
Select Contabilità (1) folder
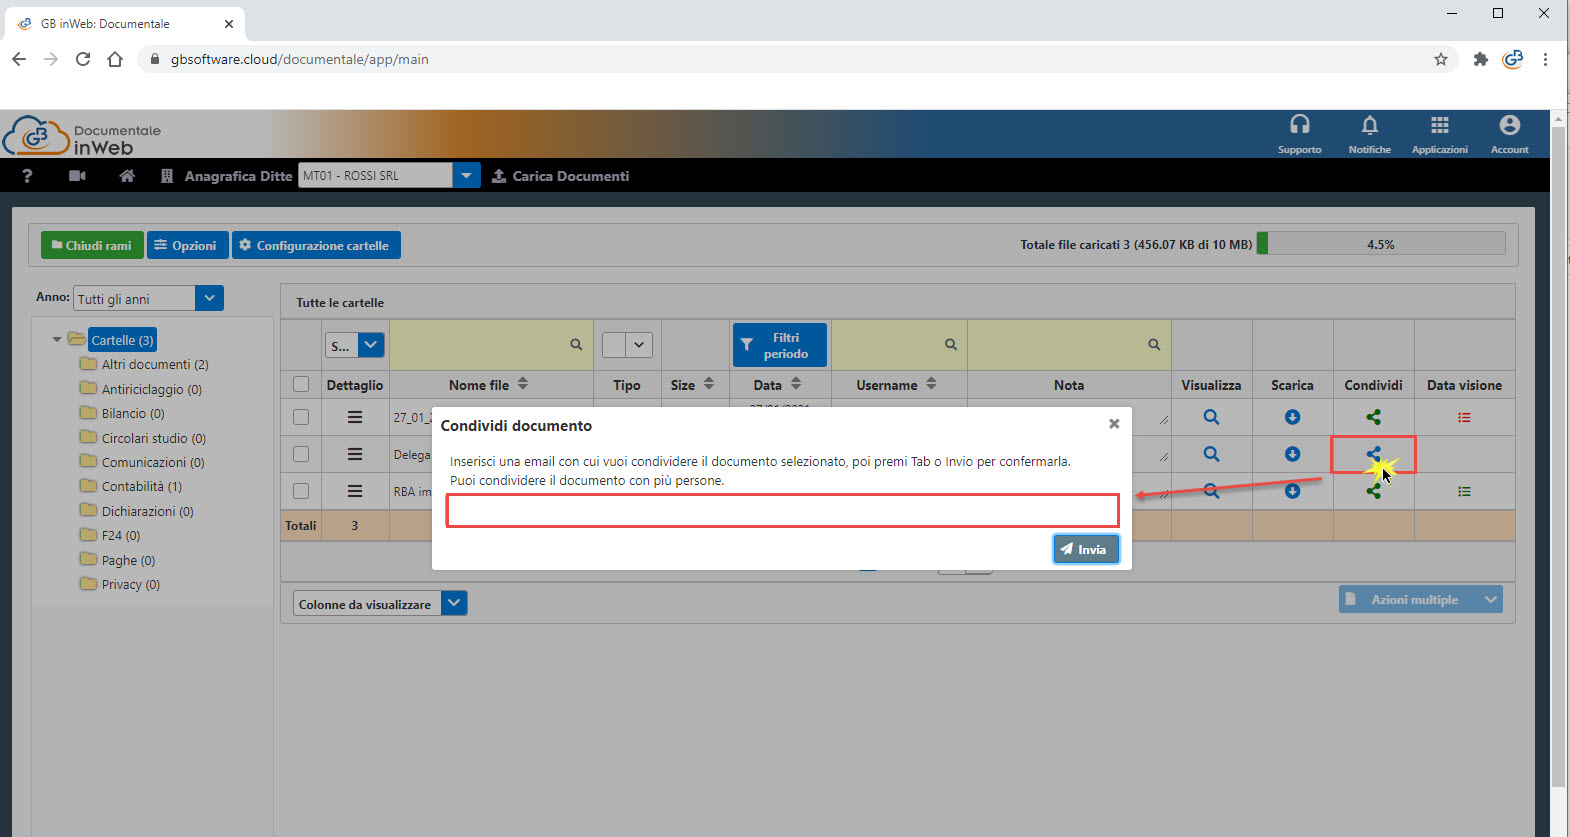coord(141,487)
